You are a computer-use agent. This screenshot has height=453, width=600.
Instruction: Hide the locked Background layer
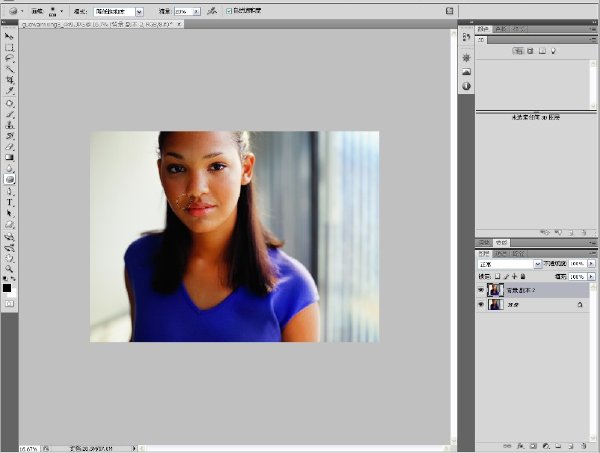pyautogui.click(x=481, y=305)
